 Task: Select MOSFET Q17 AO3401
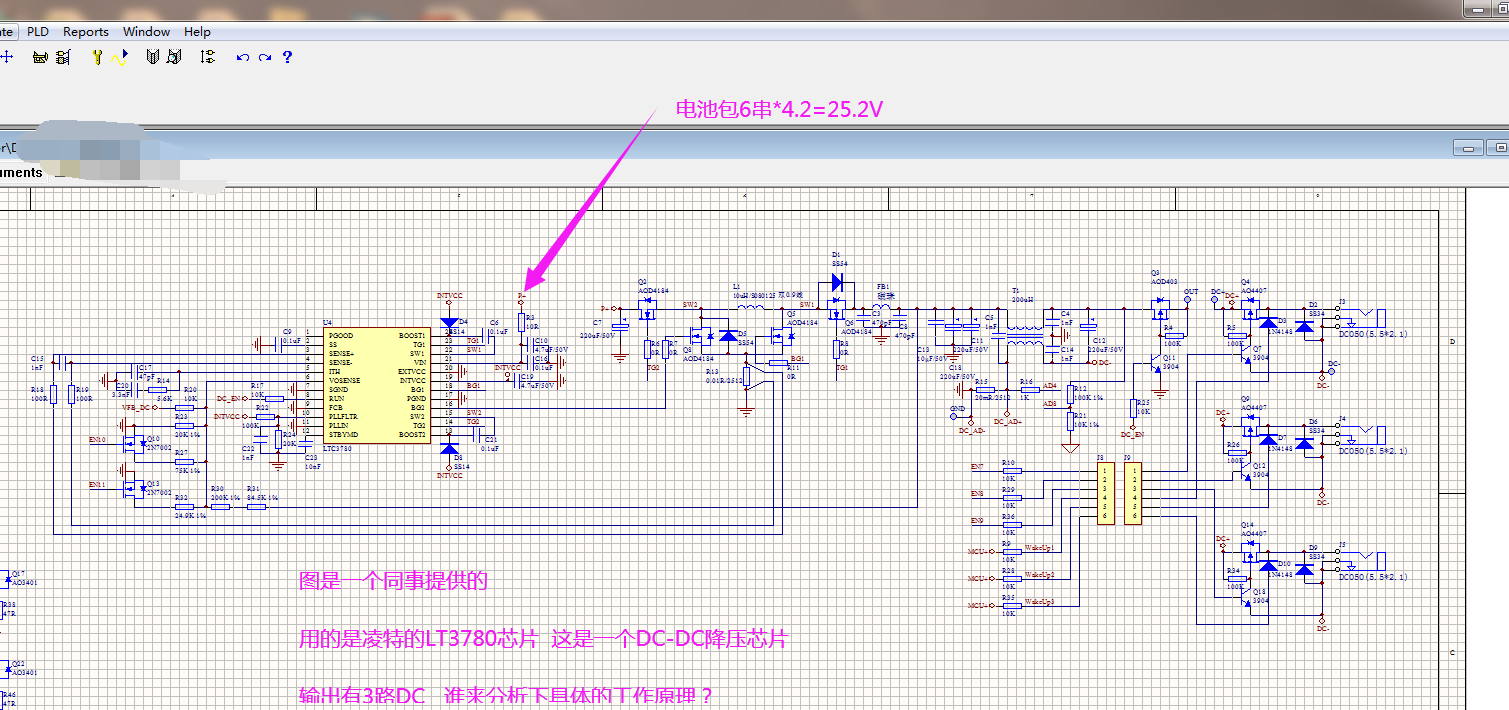coord(5,579)
